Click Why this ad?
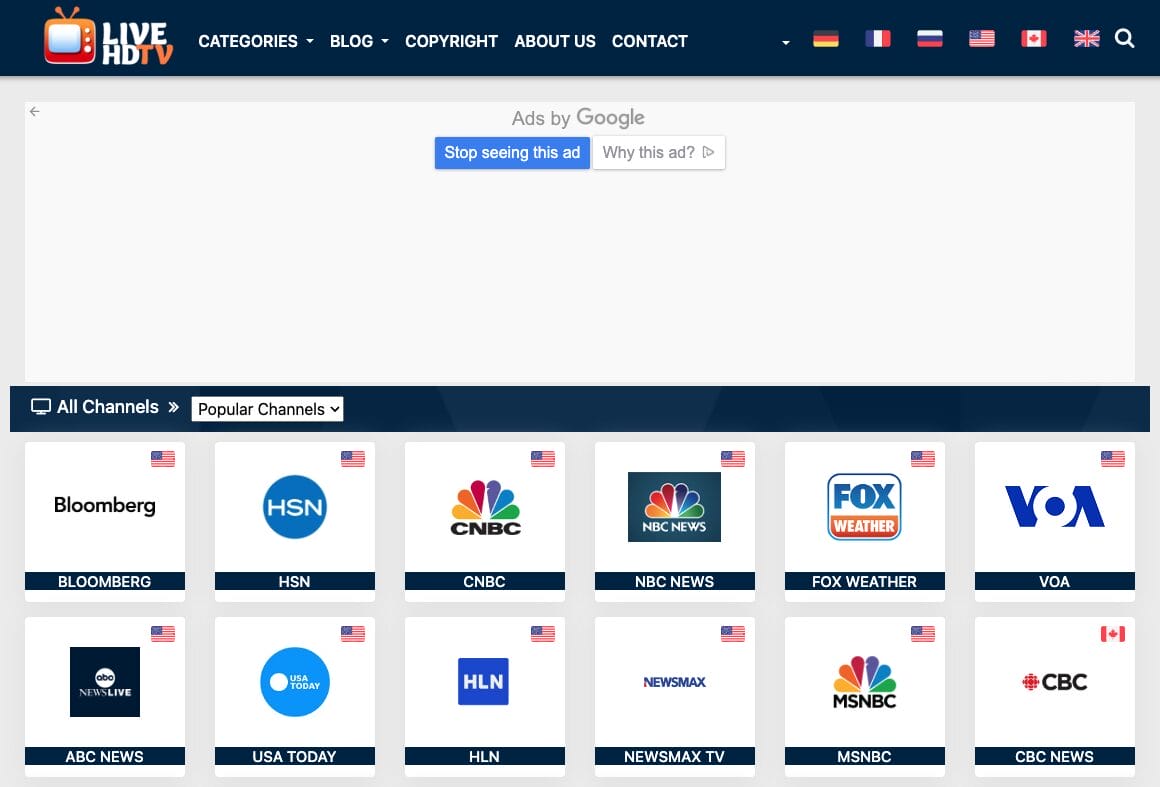The width and height of the screenshot is (1160, 787). 658,152
